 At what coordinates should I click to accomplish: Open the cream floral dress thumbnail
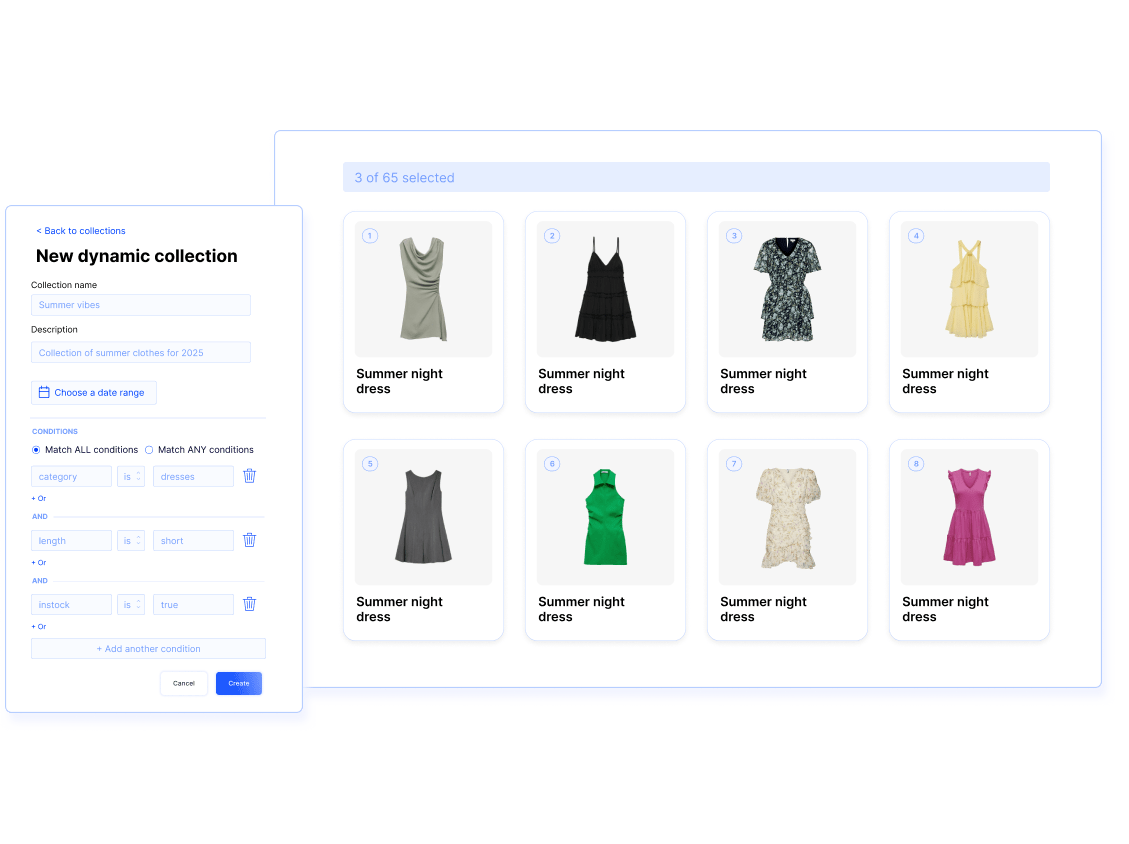tap(788, 517)
